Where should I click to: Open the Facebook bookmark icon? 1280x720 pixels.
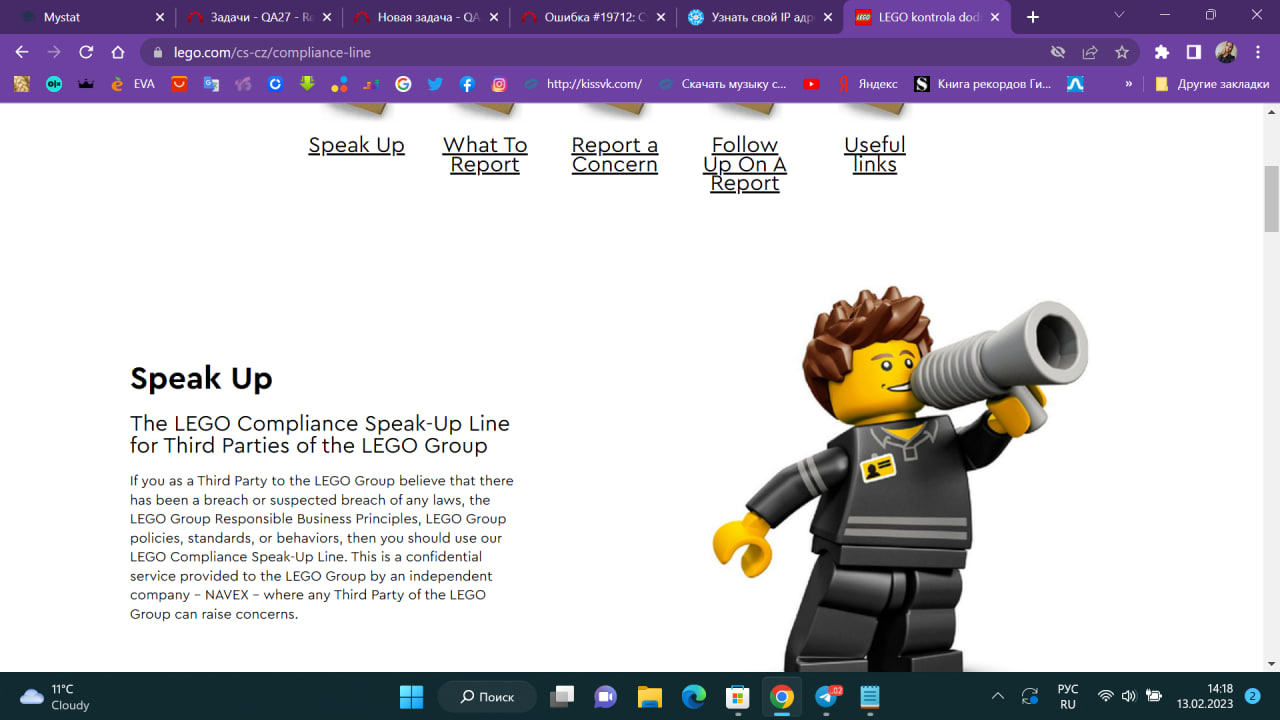(467, 84)
